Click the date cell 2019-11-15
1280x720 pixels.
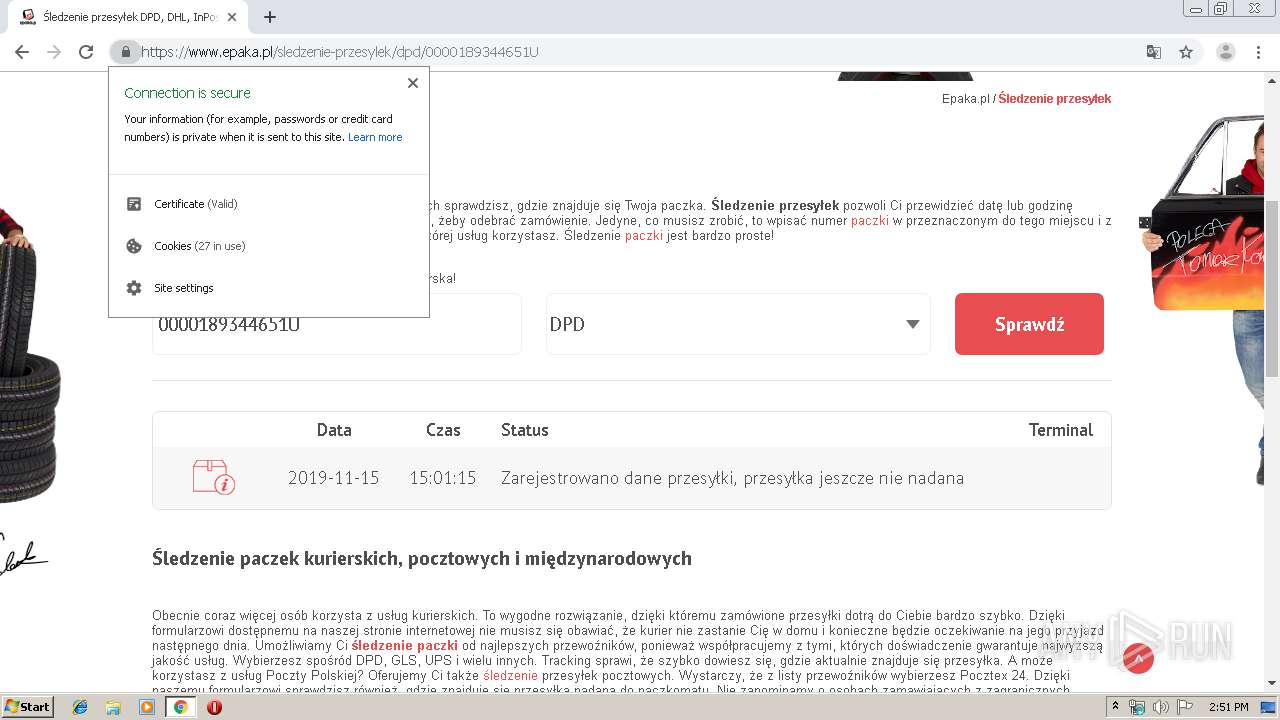(334, 478)
